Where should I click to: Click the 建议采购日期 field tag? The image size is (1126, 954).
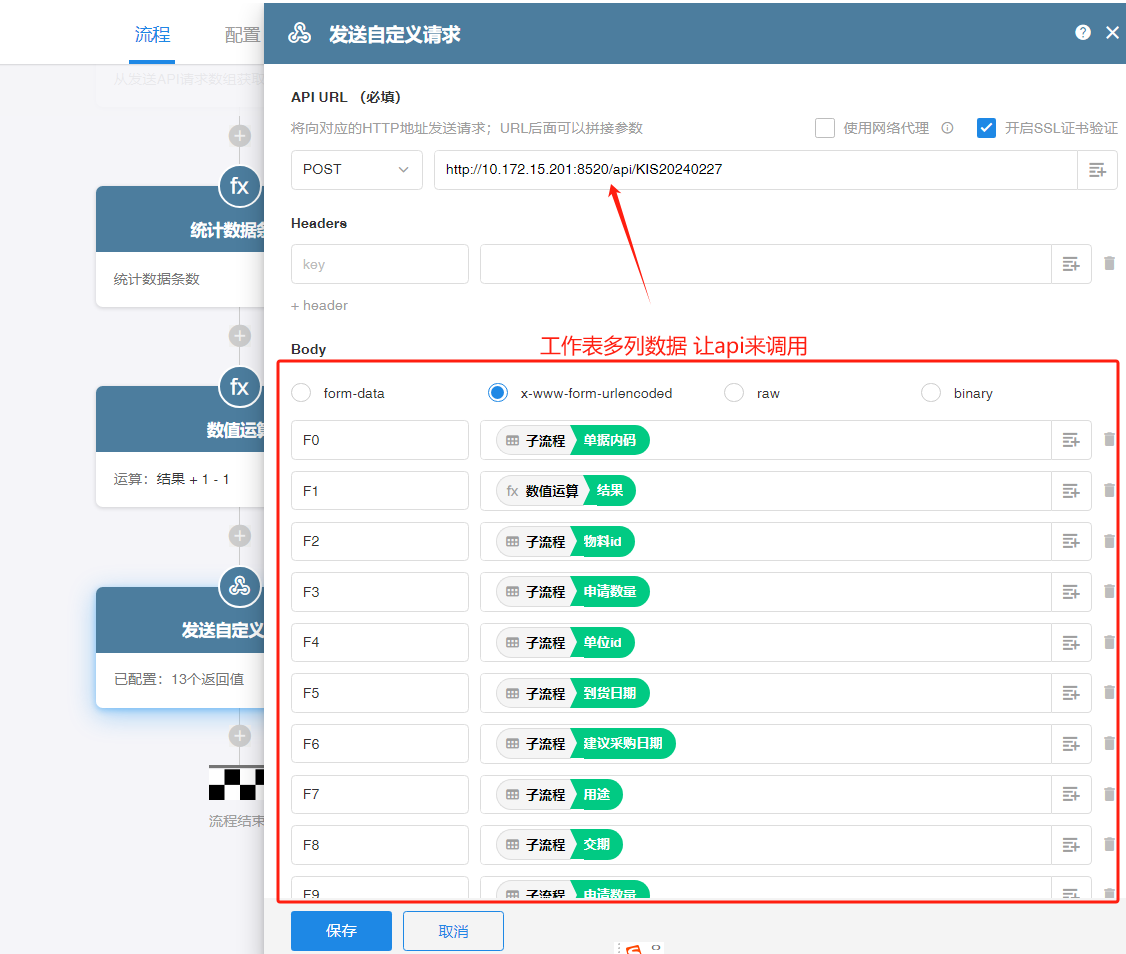point(623,744)
